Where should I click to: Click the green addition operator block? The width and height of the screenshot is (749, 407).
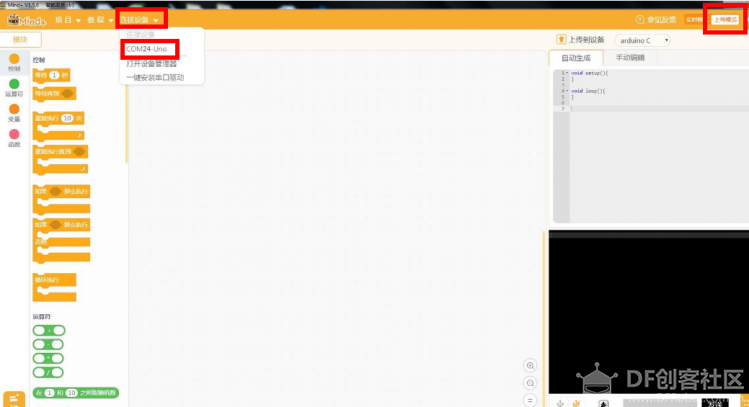pyautogui.click(x=49, y=331)
